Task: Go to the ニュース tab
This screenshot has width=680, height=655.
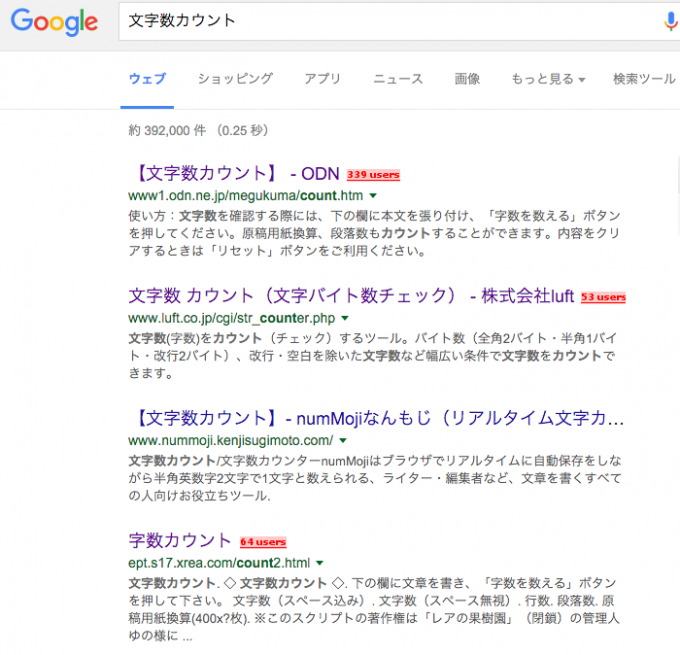Action: point(398,79)
